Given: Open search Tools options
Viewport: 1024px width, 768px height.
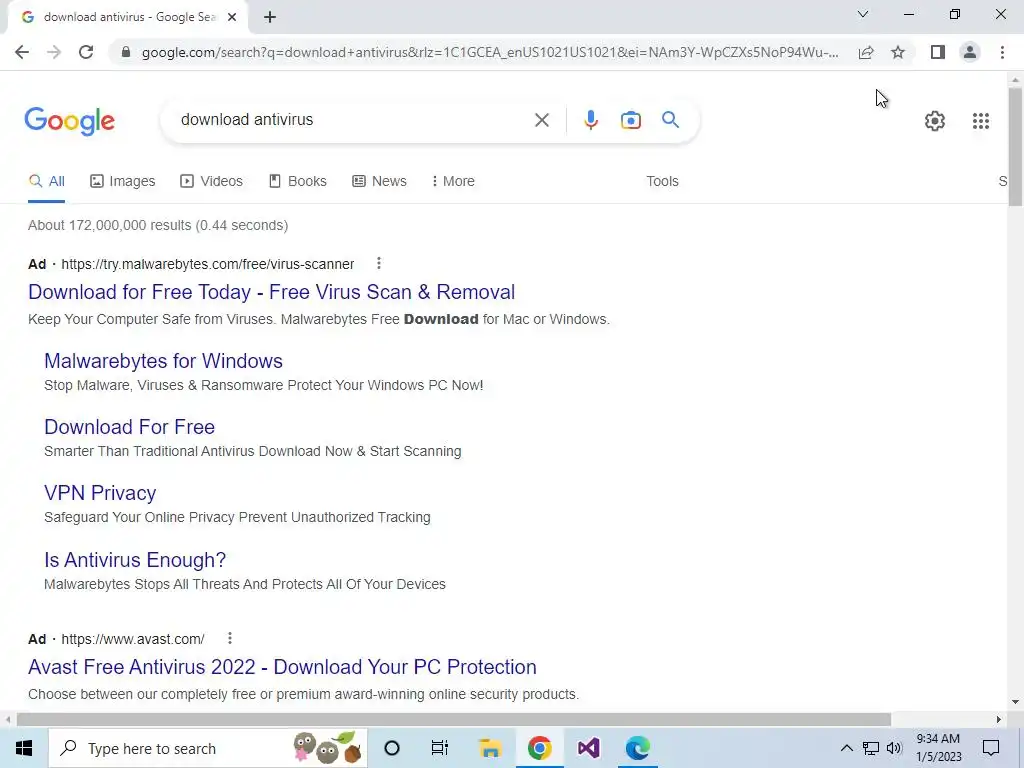Looking at the screenshot, I should click(x=662, y=181).
